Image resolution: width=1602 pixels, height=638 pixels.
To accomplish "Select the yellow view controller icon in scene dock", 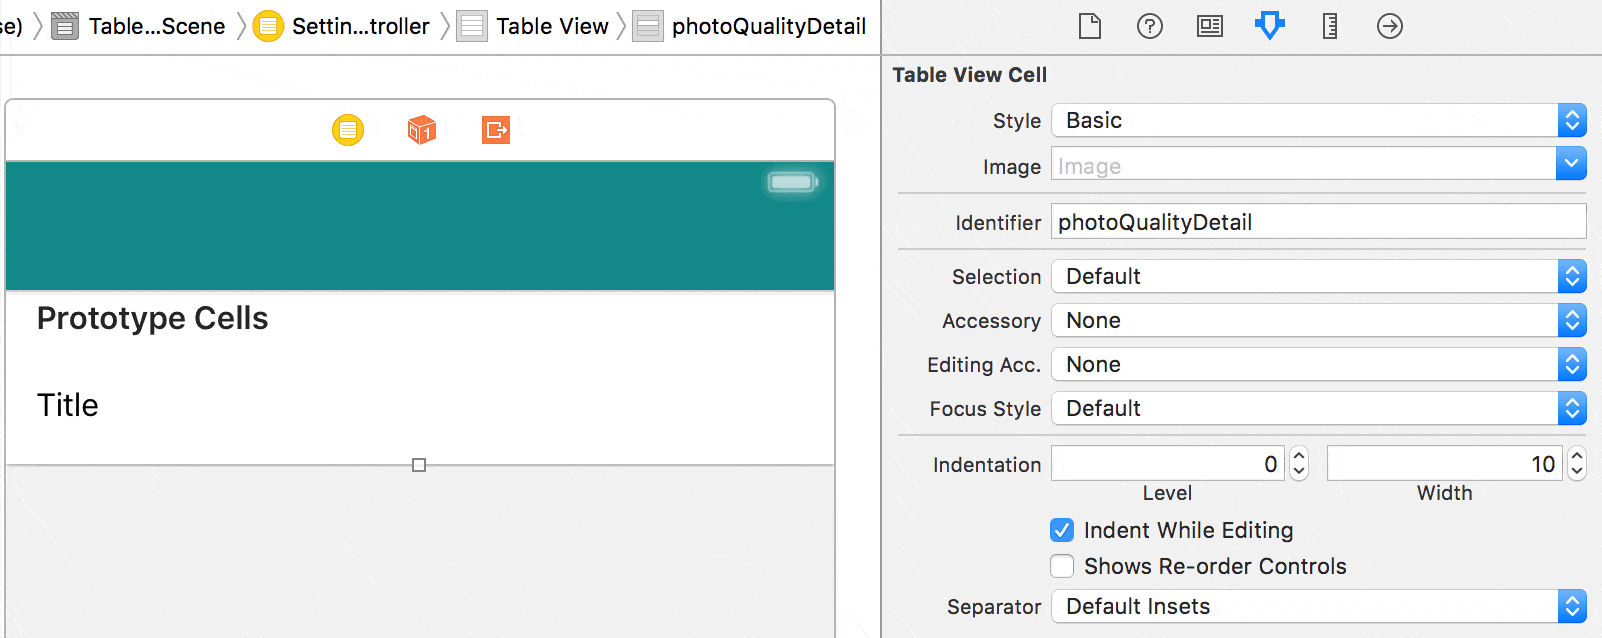I will pyautogui.click(x=348, y=130).
